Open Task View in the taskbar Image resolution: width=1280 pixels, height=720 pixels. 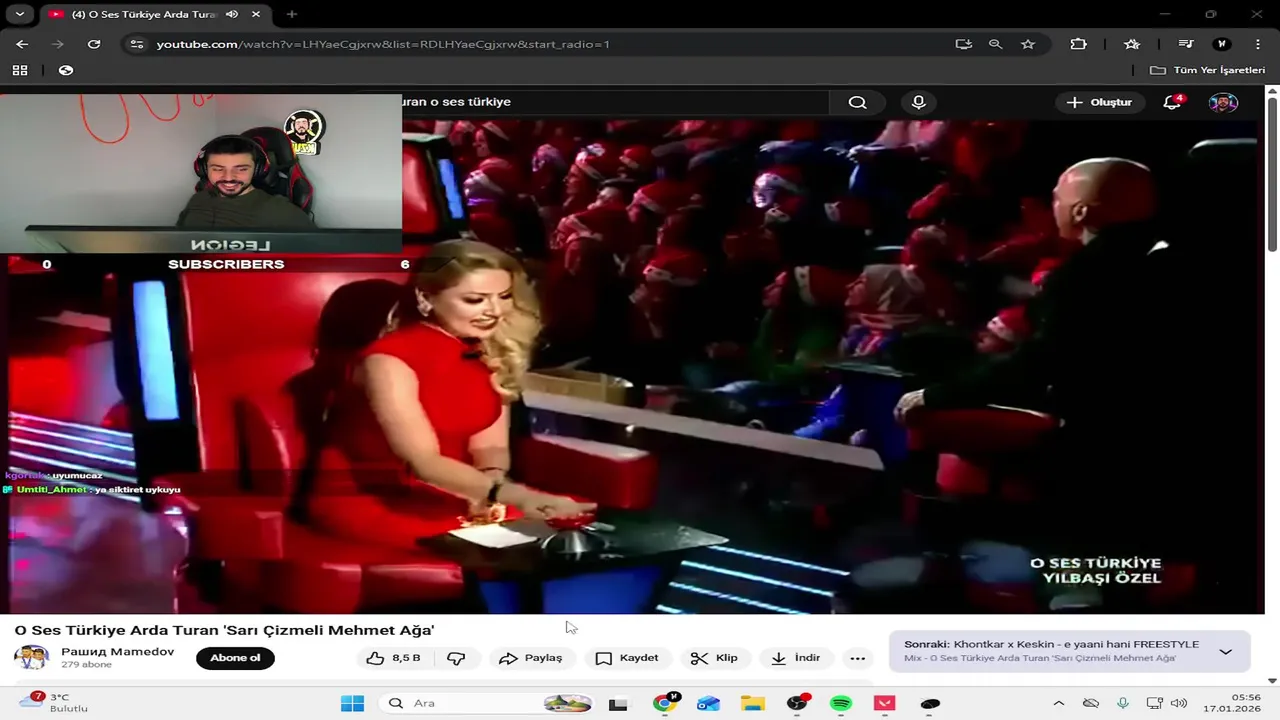pyautogui.click(x=618, y=703)
